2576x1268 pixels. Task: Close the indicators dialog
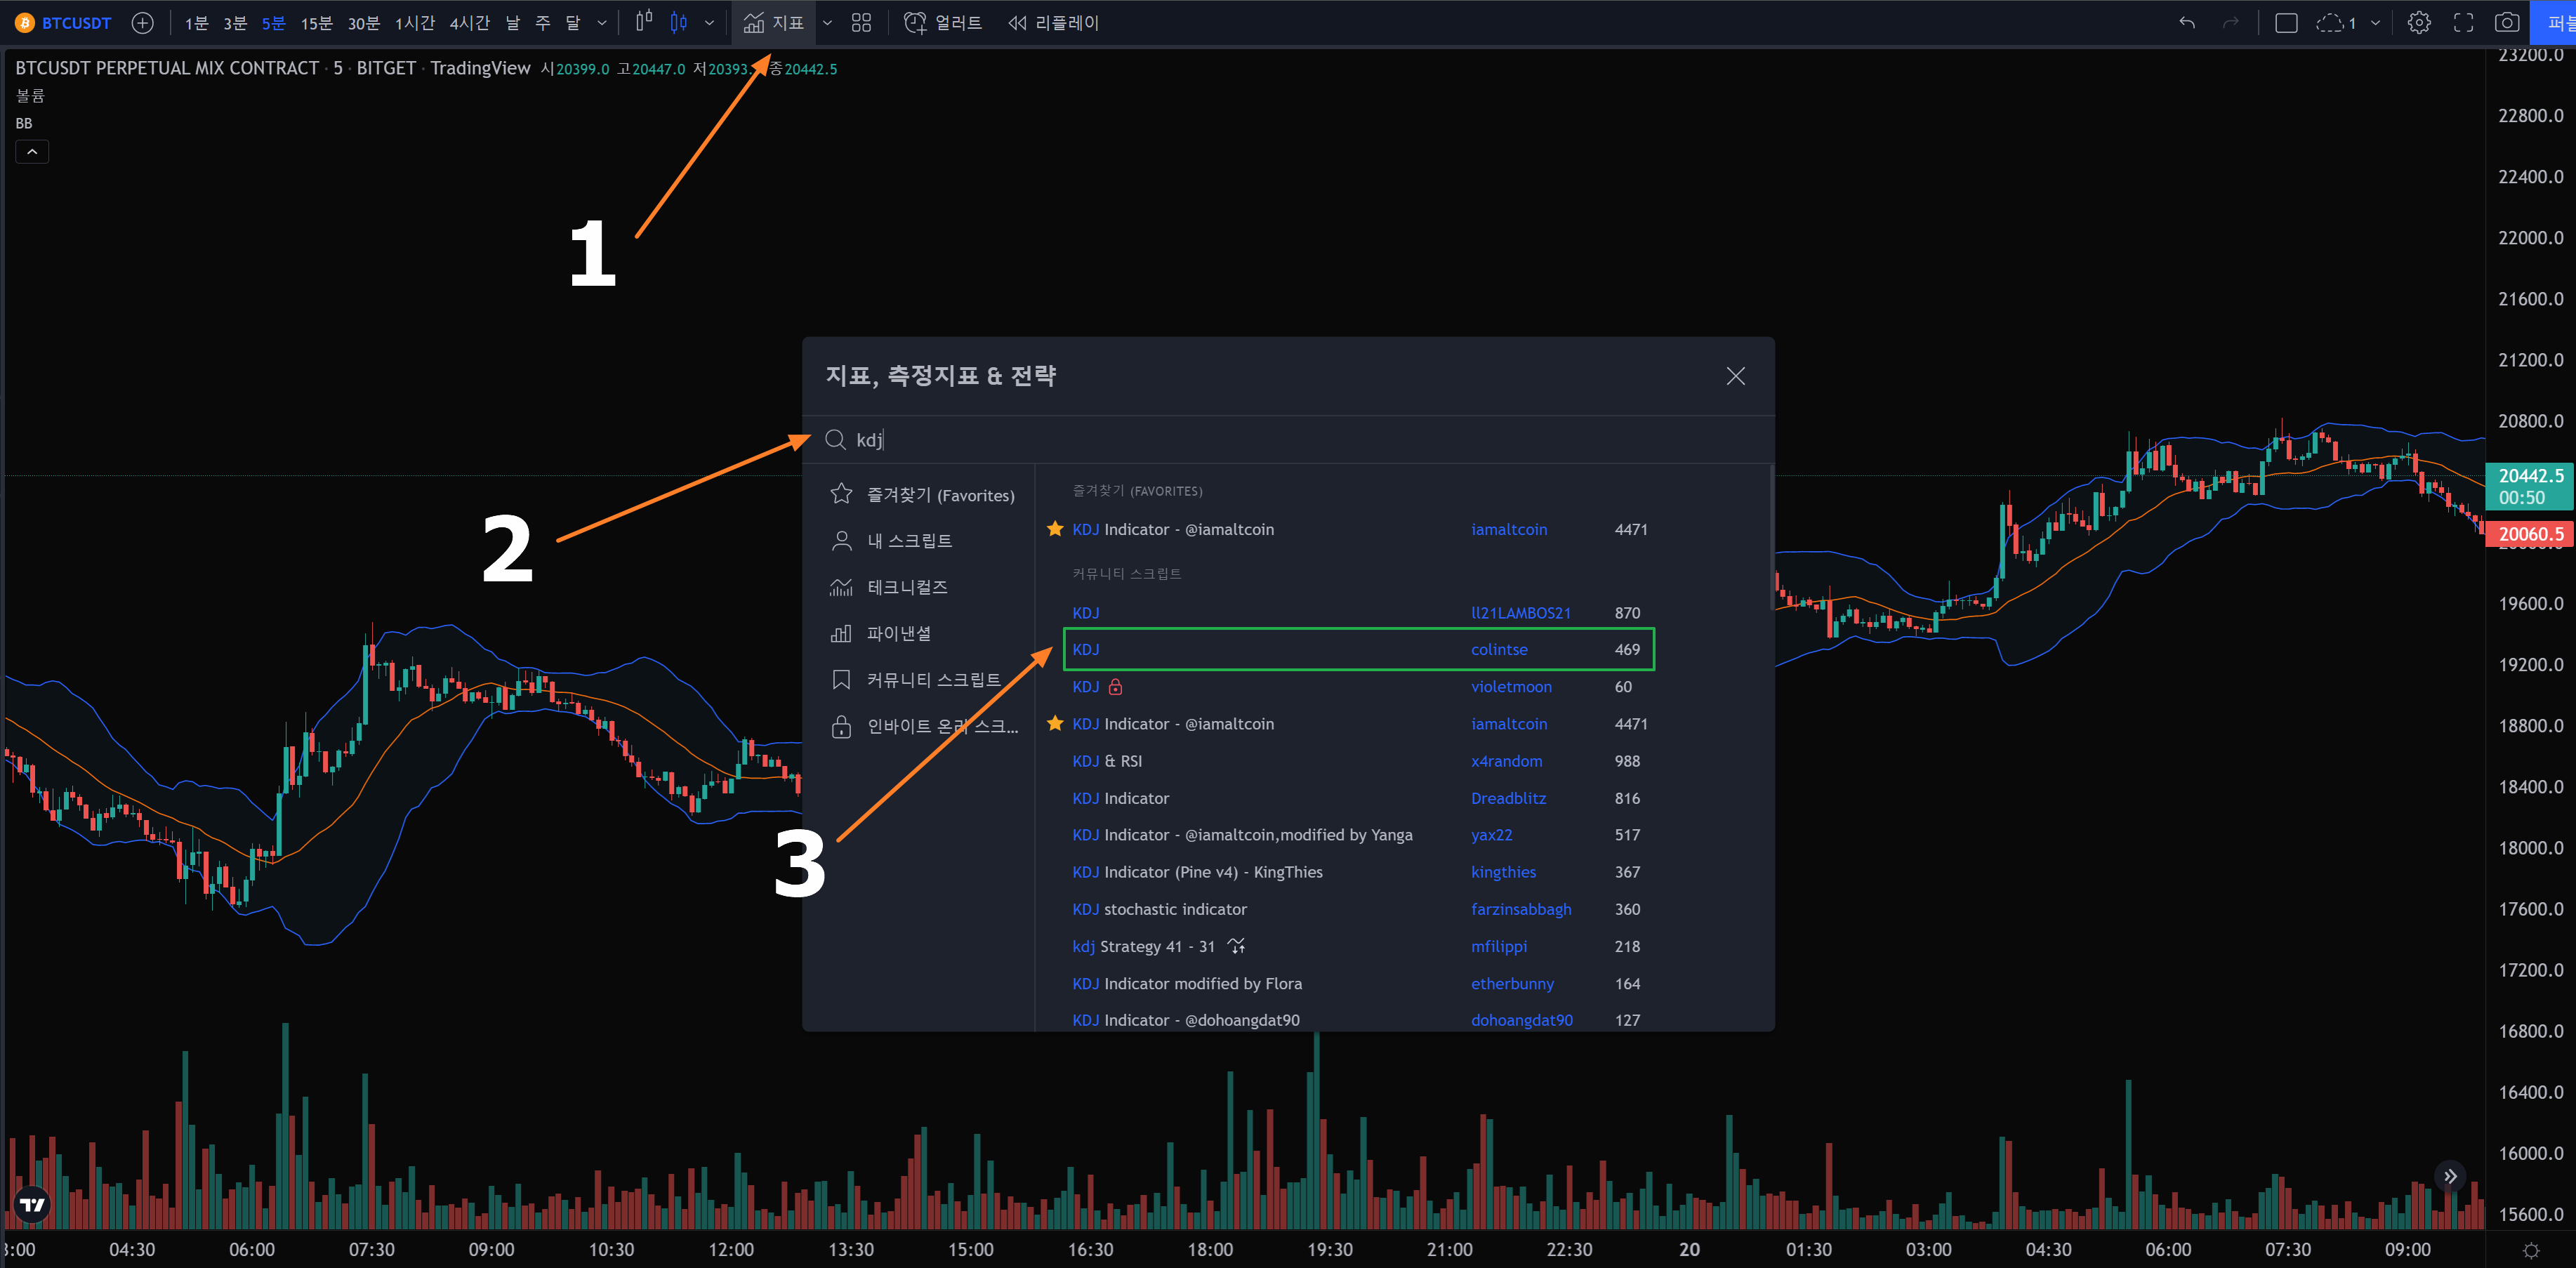[1735, 376]
